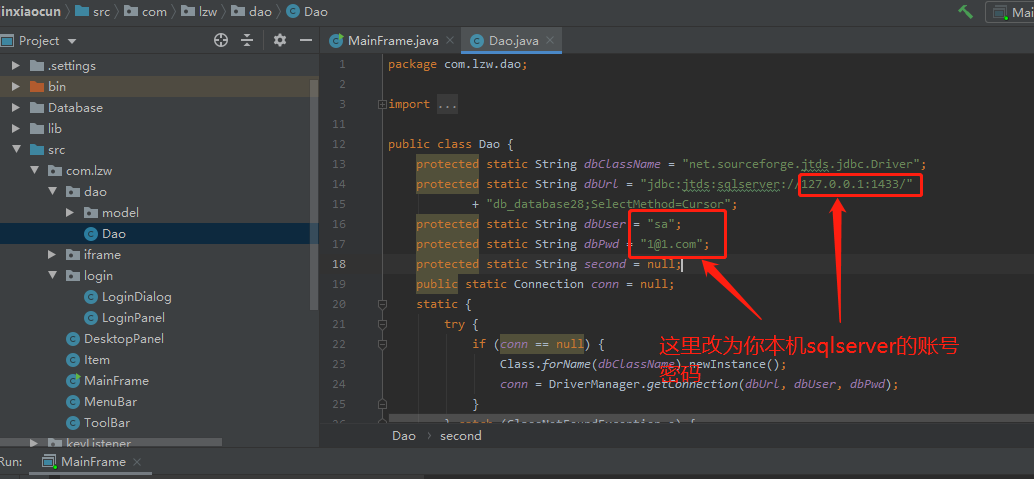This screenshot has width=1034, height=479.
Task: Close the MainFrame.java editor tab
Action: 450,40
